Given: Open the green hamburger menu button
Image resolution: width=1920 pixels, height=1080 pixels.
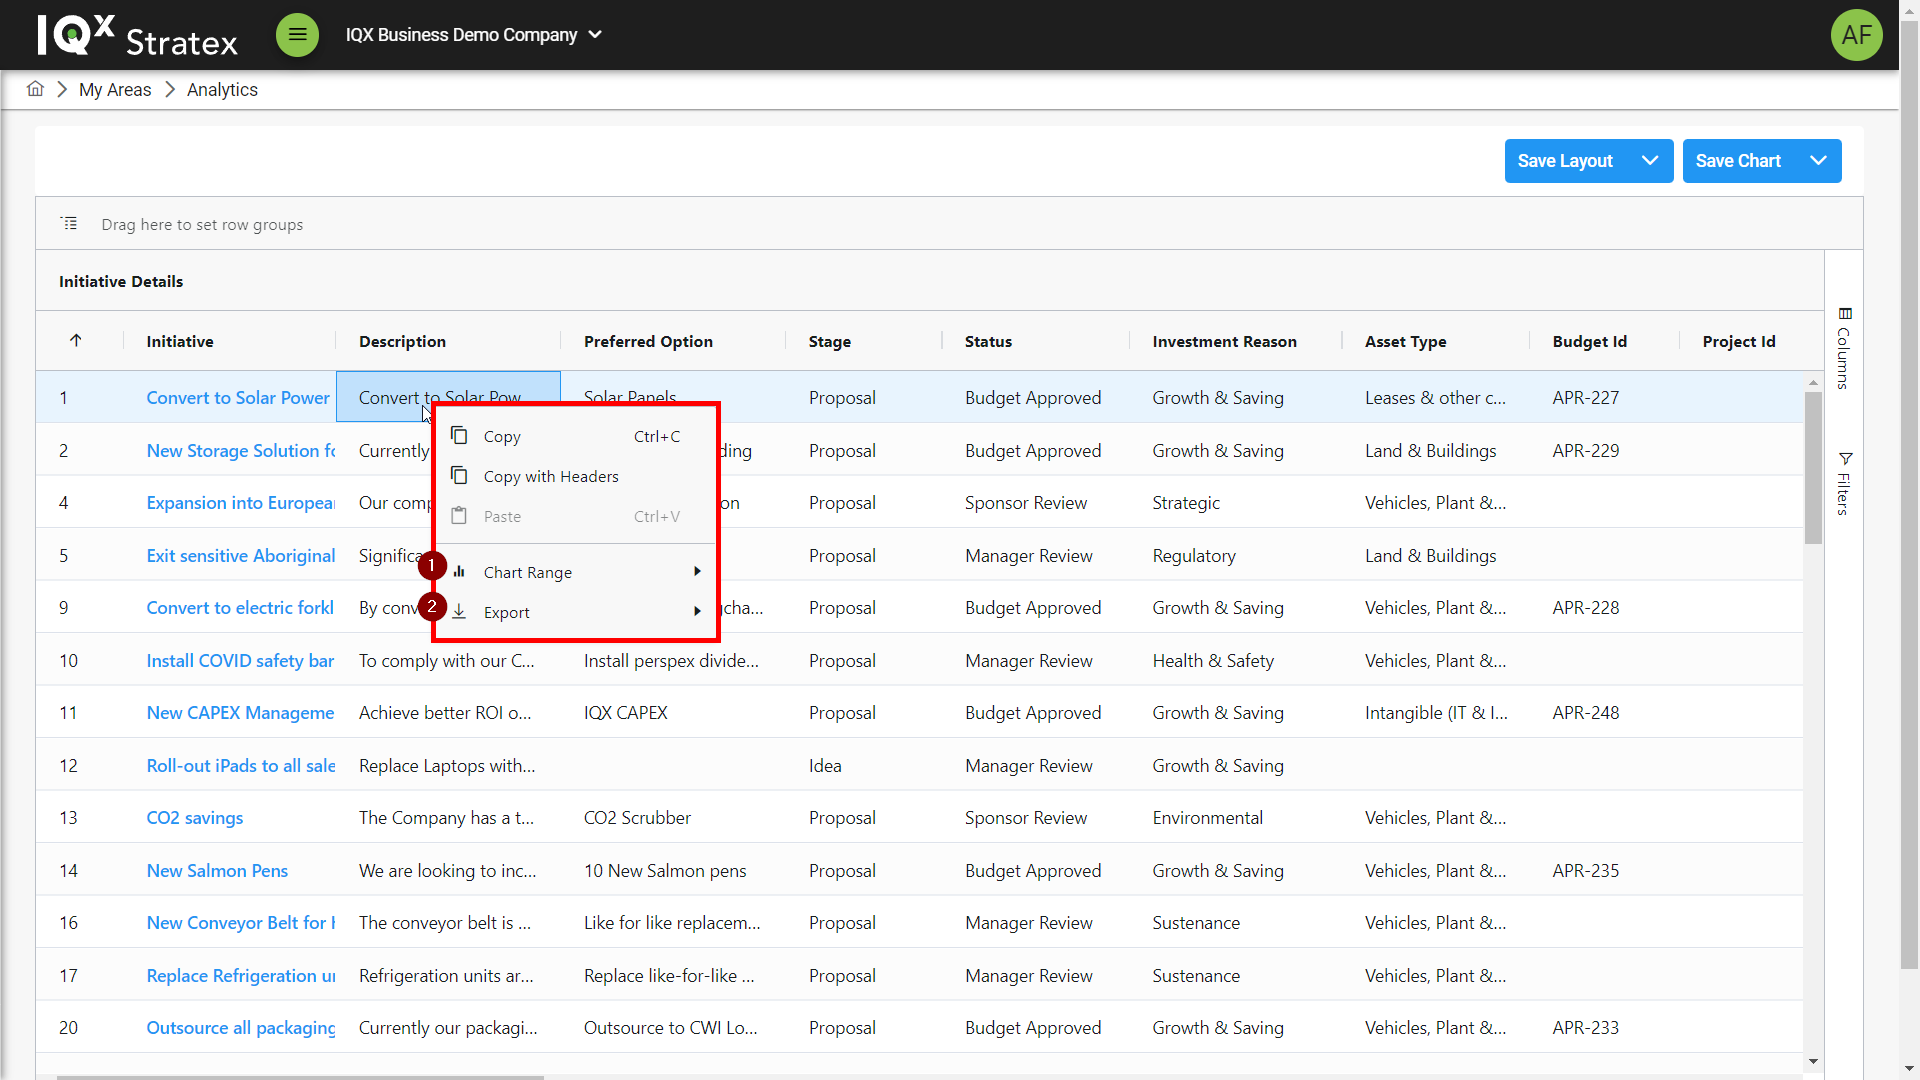Looking at the screenshot, I should (297, 35).
